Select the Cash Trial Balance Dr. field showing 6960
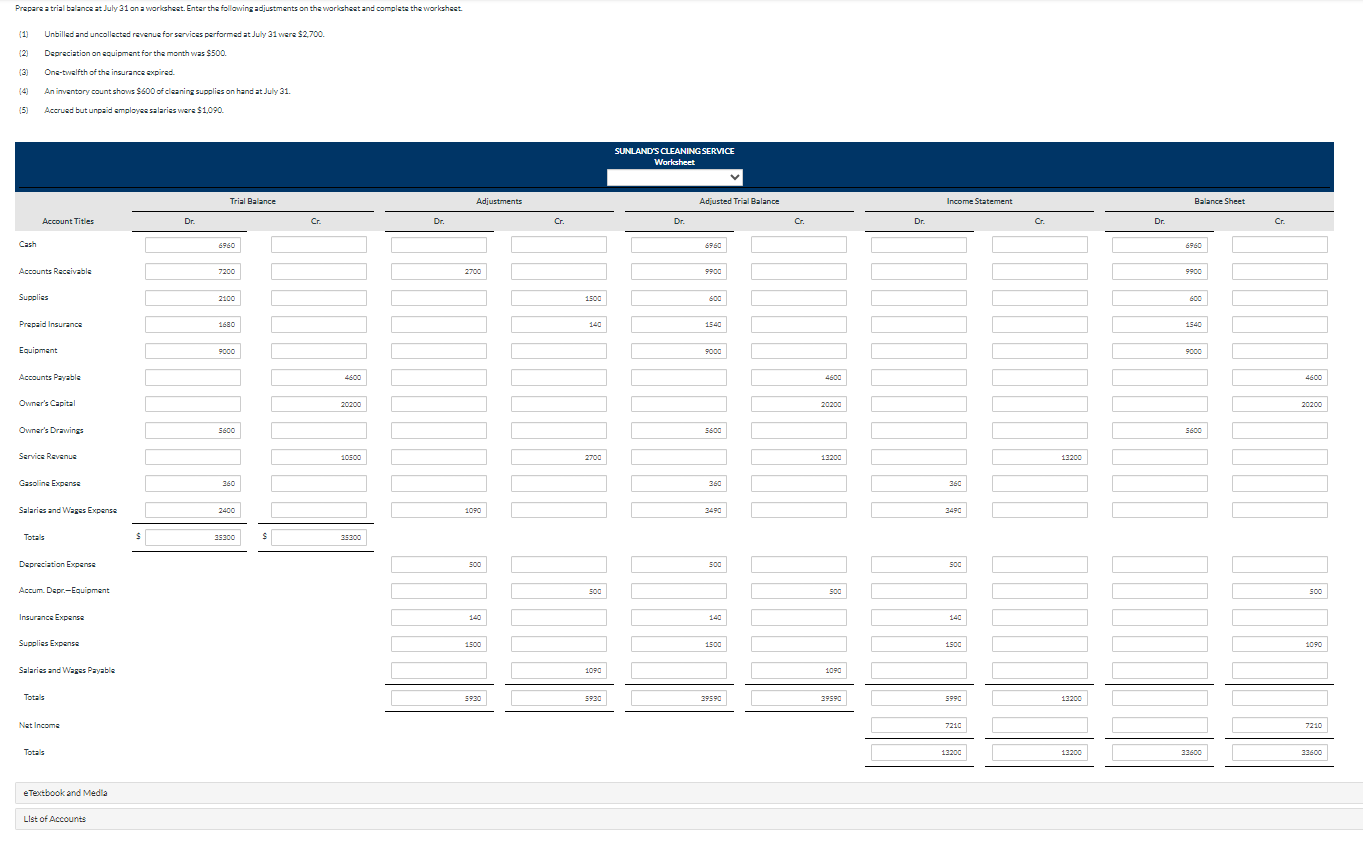Screen dimensions: 1363x846 (x=192, y=244)
